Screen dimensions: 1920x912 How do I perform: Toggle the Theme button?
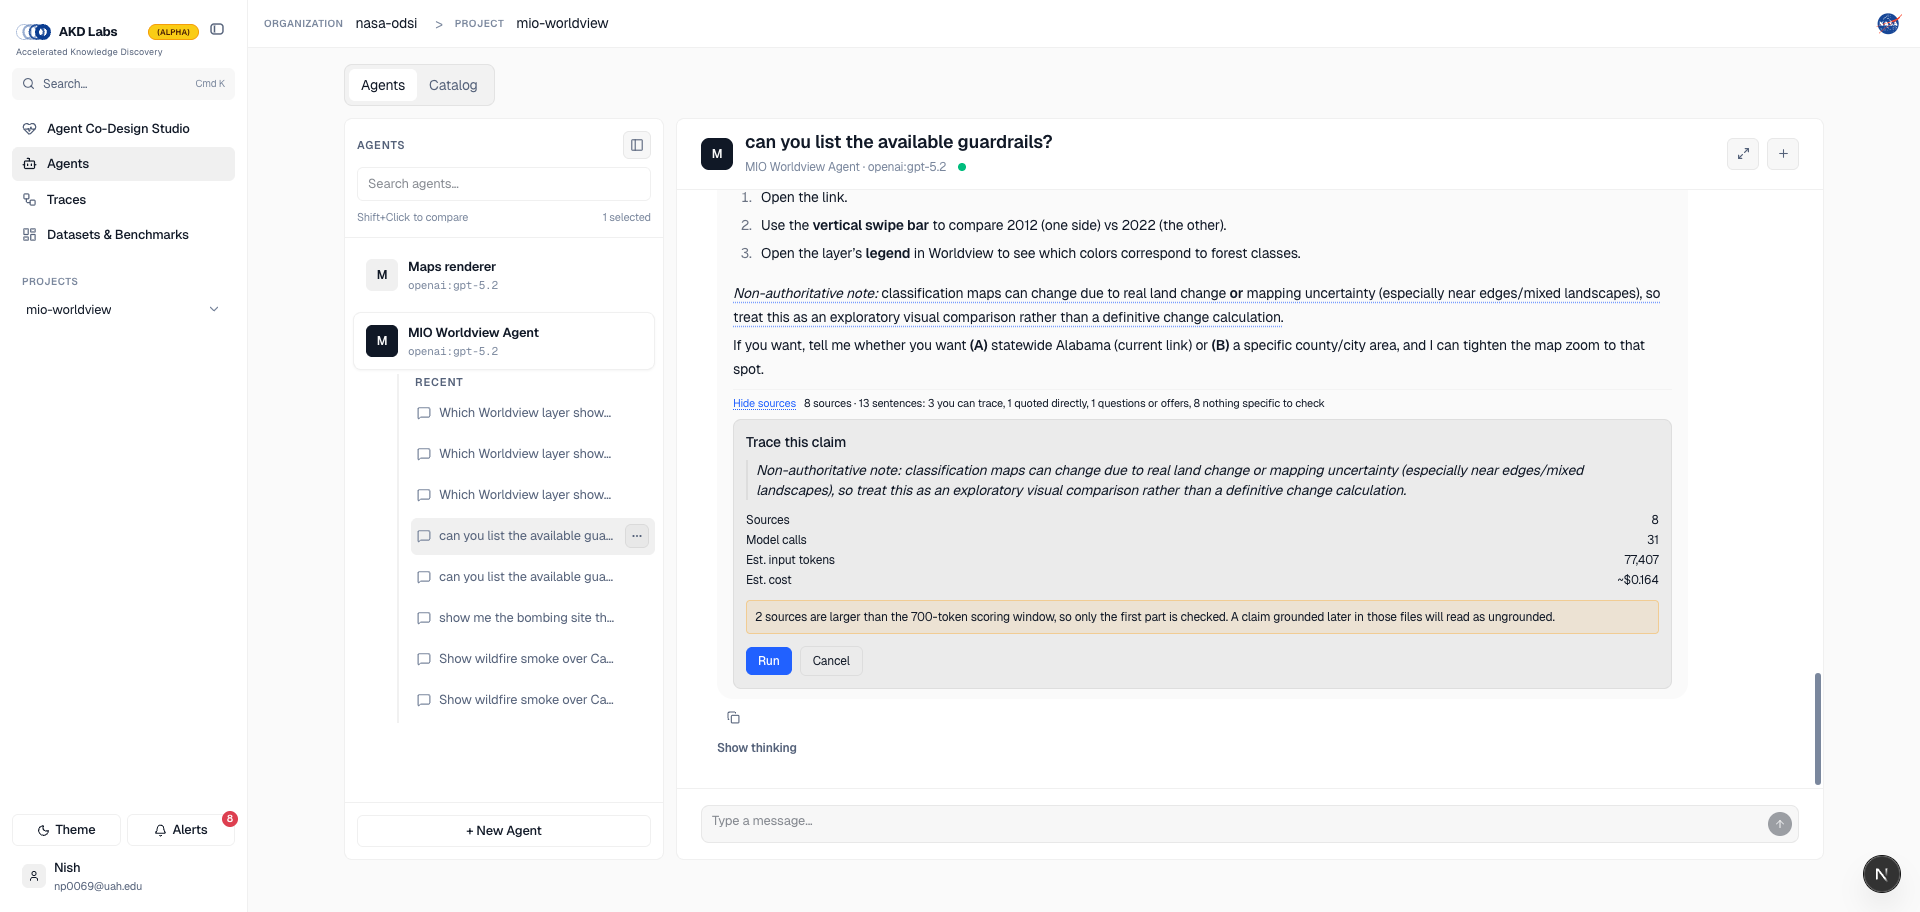(x=66, y=830)
